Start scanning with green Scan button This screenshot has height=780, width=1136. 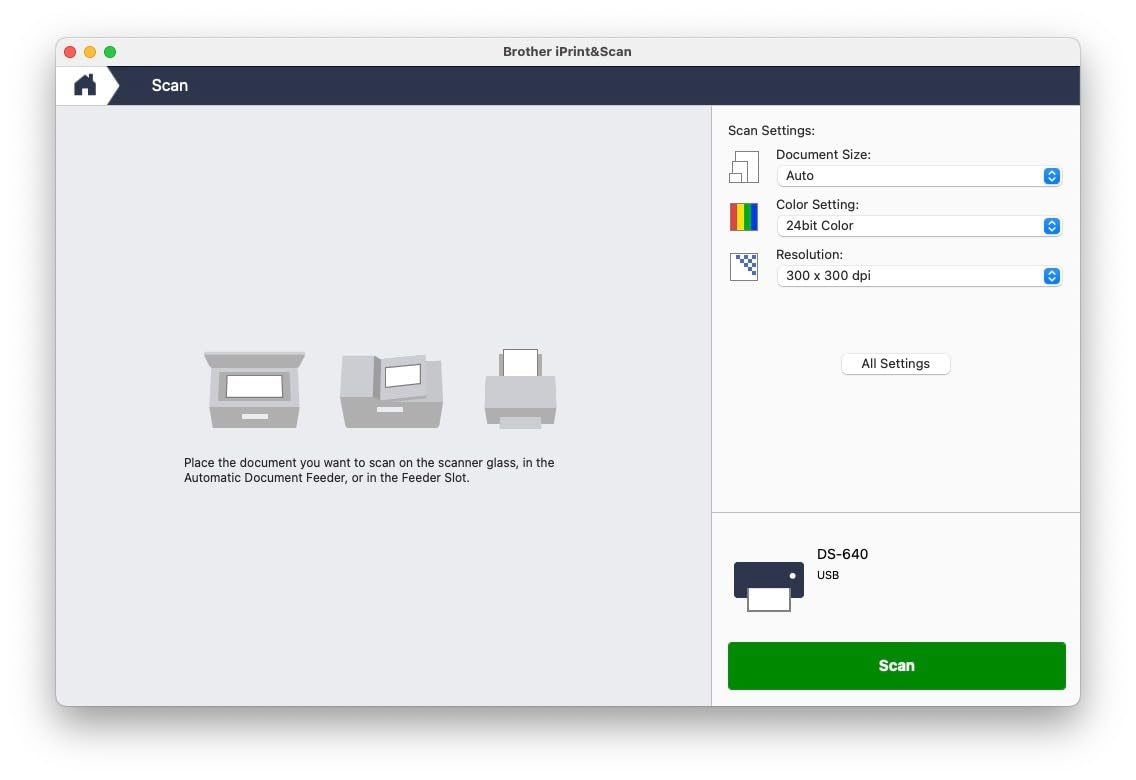click(896, 666)
